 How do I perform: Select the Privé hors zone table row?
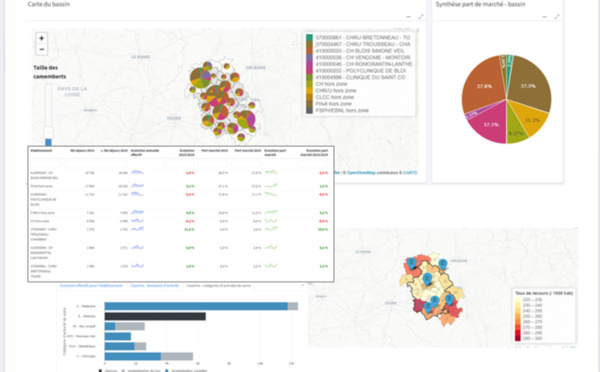pos(181,186)
